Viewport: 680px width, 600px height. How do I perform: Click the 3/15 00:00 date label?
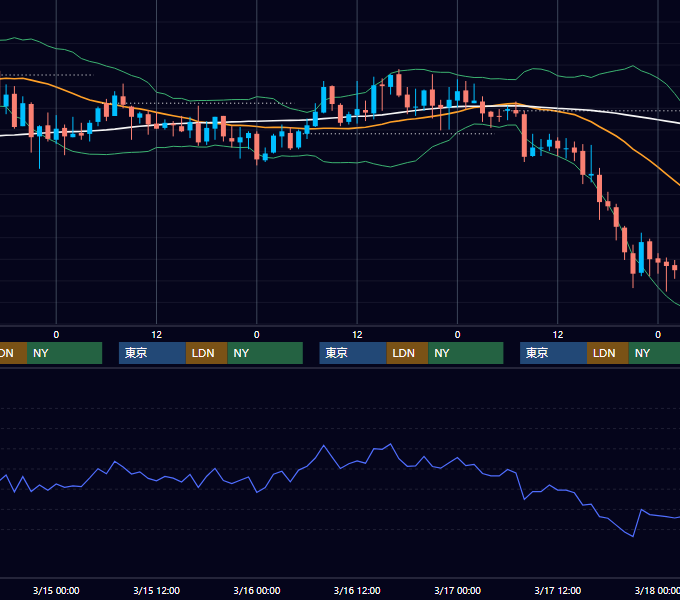point(56,590)
